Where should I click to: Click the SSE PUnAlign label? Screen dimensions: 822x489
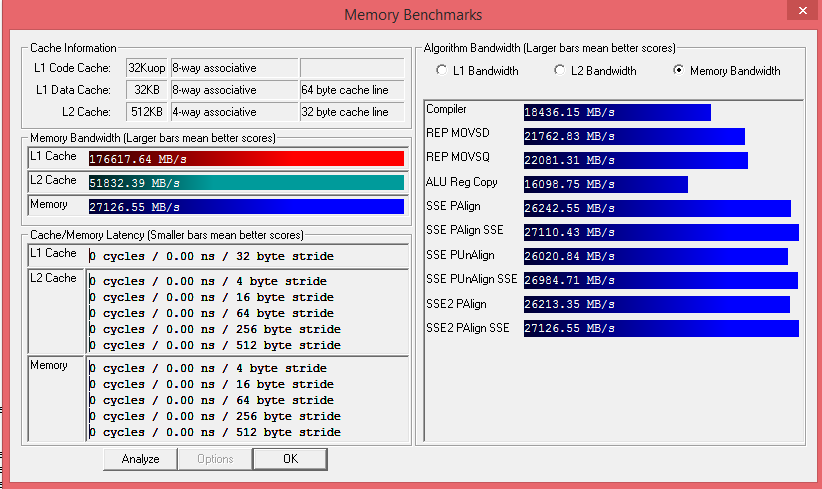[x=460, y=255]
